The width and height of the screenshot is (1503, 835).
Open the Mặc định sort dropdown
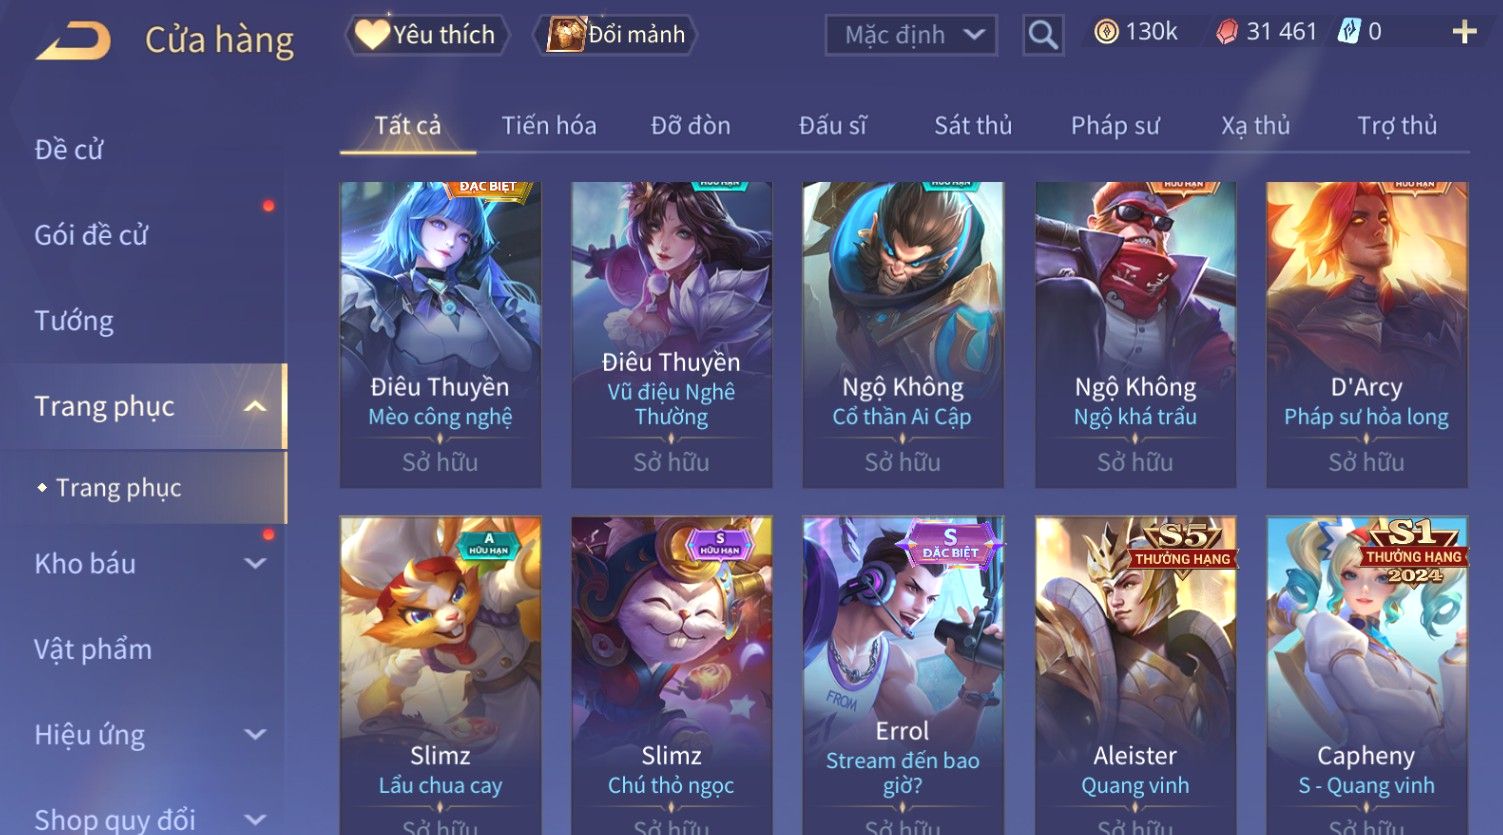click(x=911, y=36)
